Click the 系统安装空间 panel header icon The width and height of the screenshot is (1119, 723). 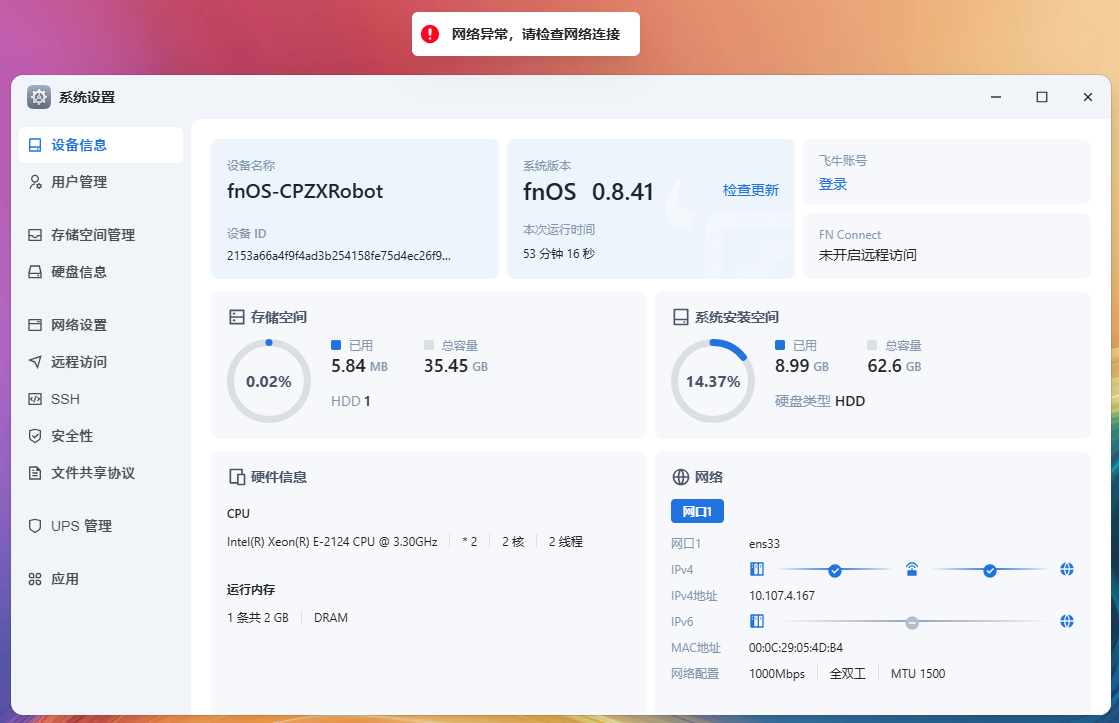click(x=681, y=317)
